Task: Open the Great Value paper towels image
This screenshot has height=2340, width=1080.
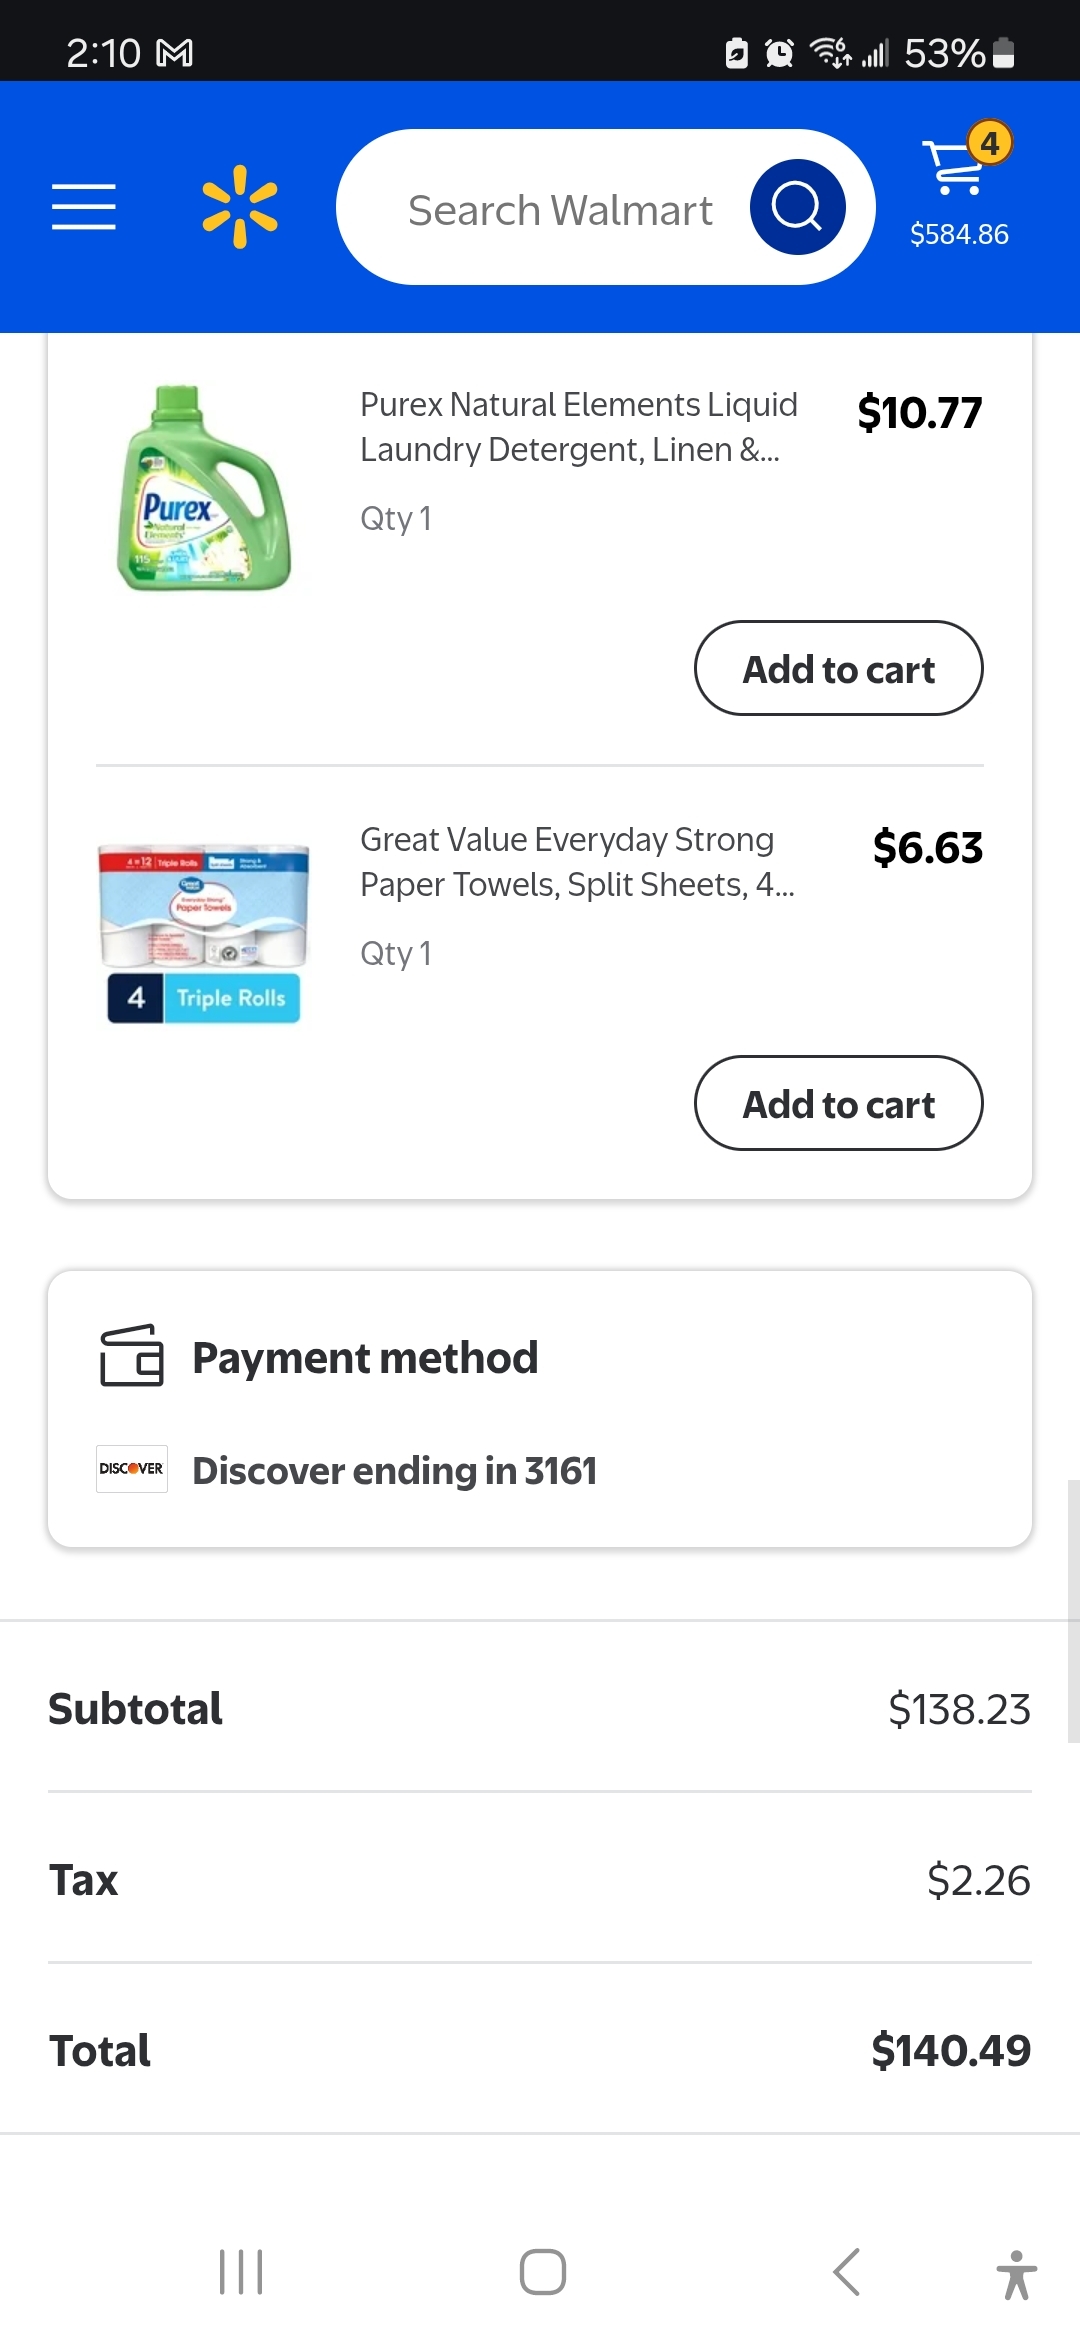Action: point(204,933)
